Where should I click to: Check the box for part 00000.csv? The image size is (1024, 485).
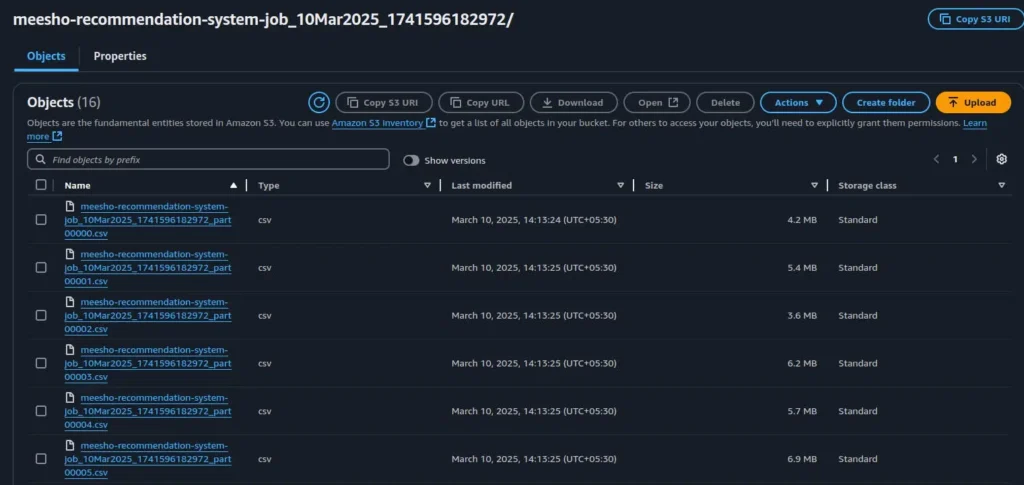coord(41,220)
